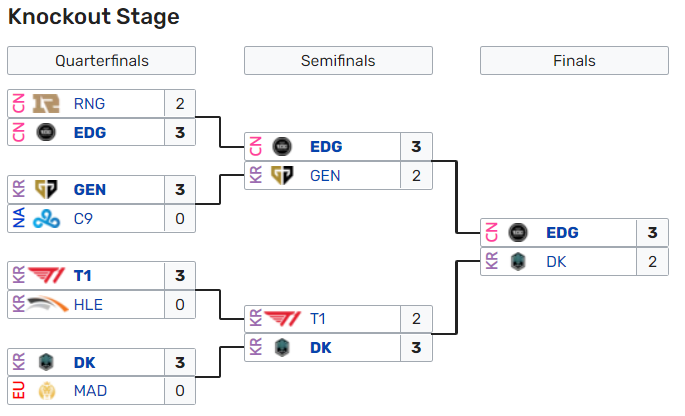Screen dimensions: 685x416
Task: Click the NA region label beside C9
Action: pos(17,217)
